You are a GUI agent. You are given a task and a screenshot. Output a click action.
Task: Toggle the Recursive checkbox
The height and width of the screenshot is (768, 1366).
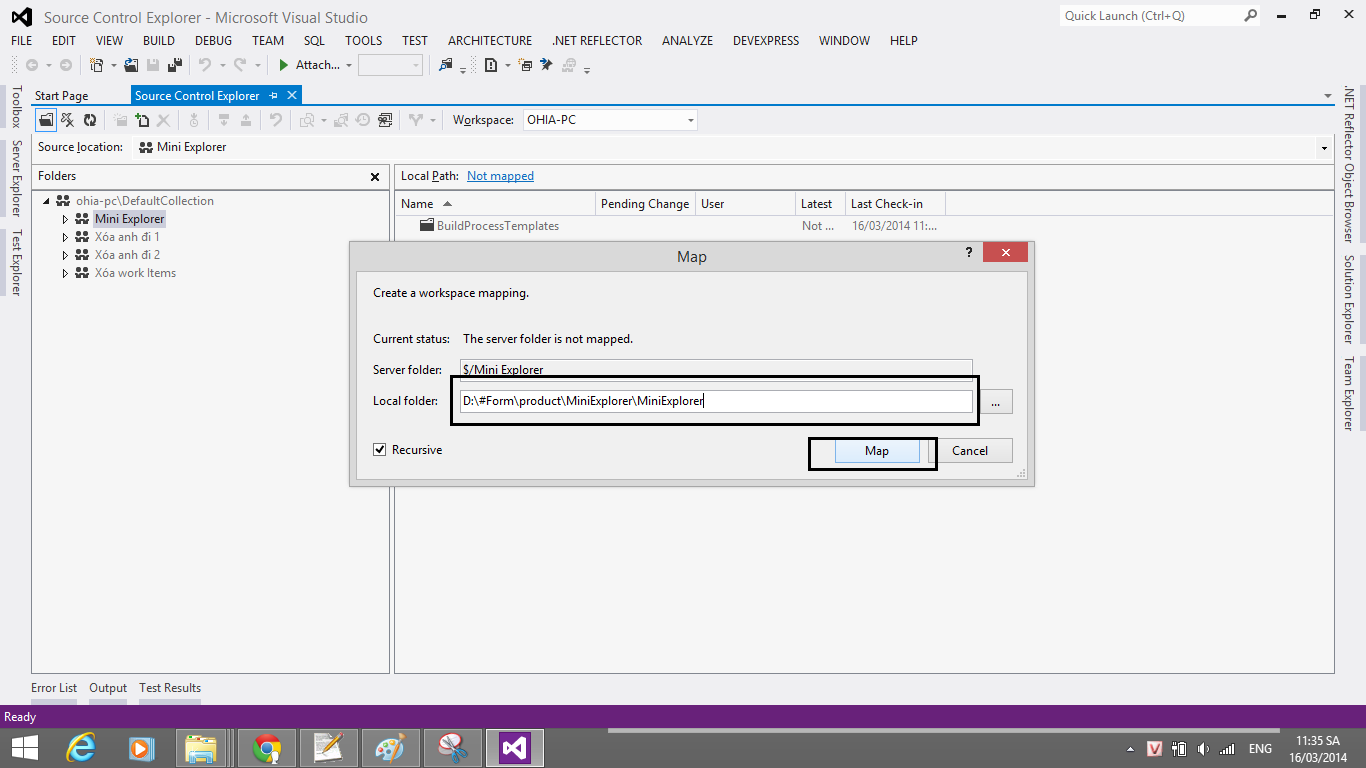[380, 450]
